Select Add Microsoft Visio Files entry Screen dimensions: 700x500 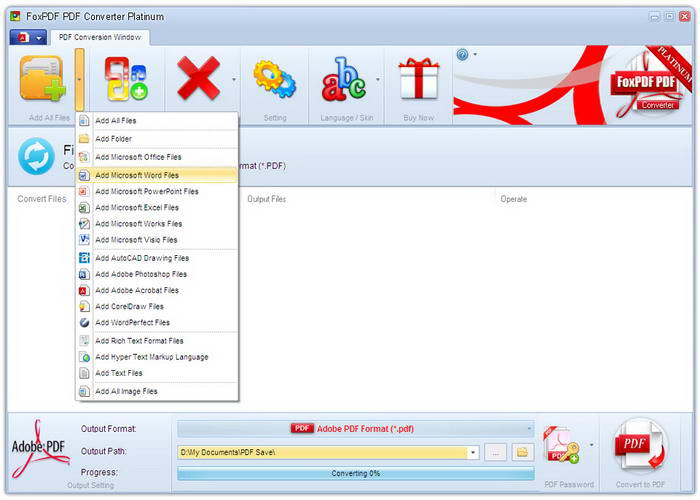click(x=157, y=240)
